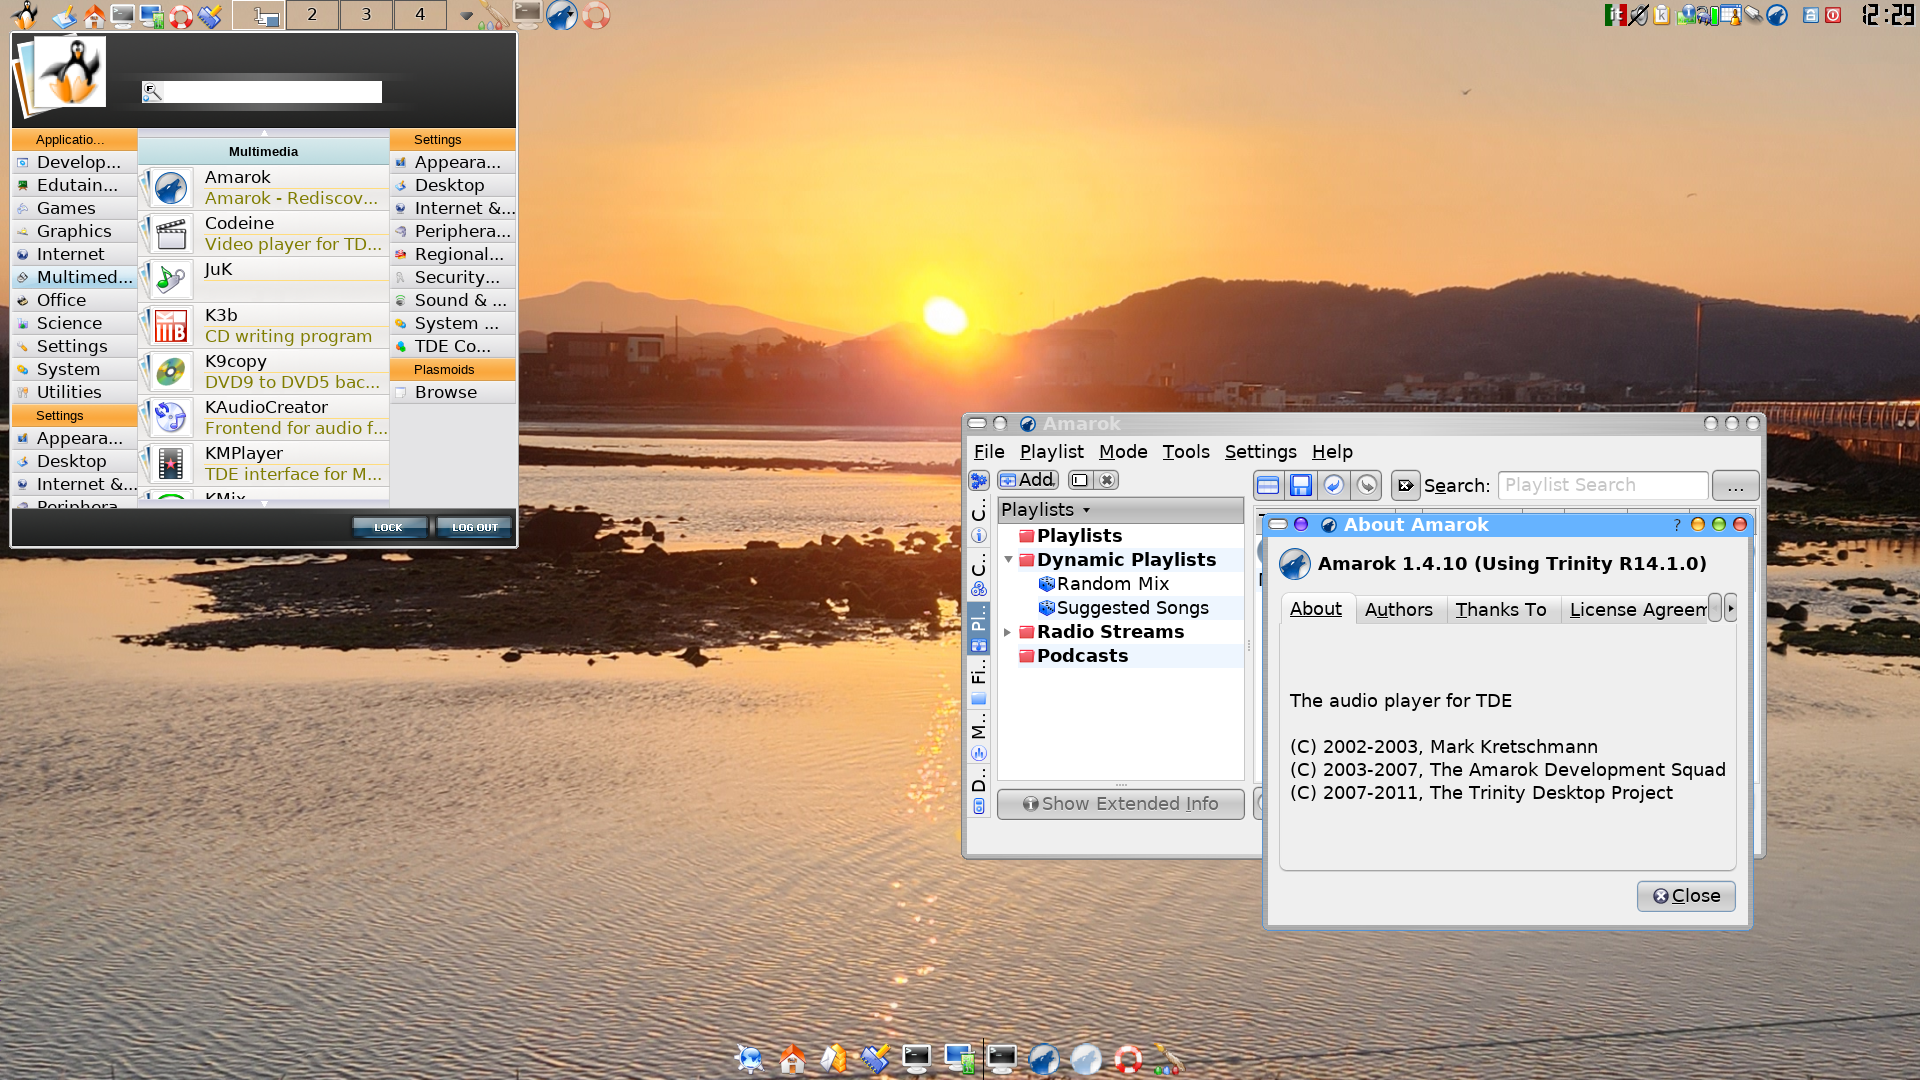Open the Tools menu in Amarok
Image resolution: width=1920 pixels, height=1080 pixels.
[1185, 452]
